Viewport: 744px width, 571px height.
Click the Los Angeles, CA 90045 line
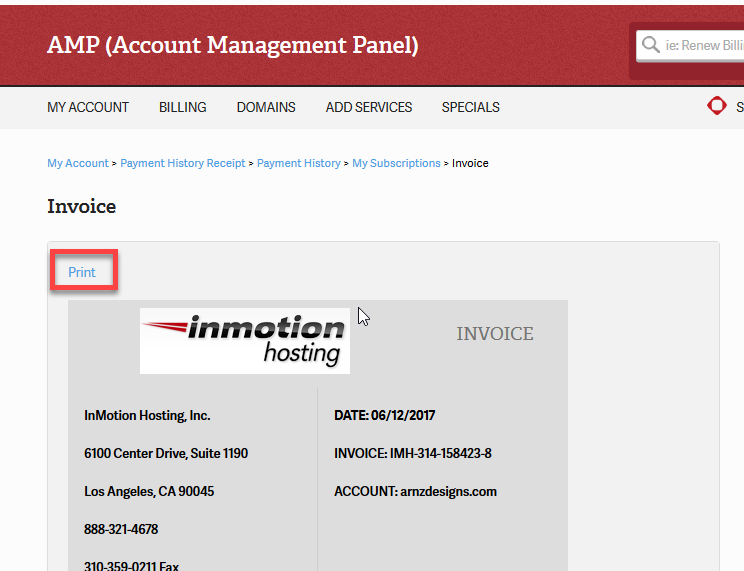point(149,491)
